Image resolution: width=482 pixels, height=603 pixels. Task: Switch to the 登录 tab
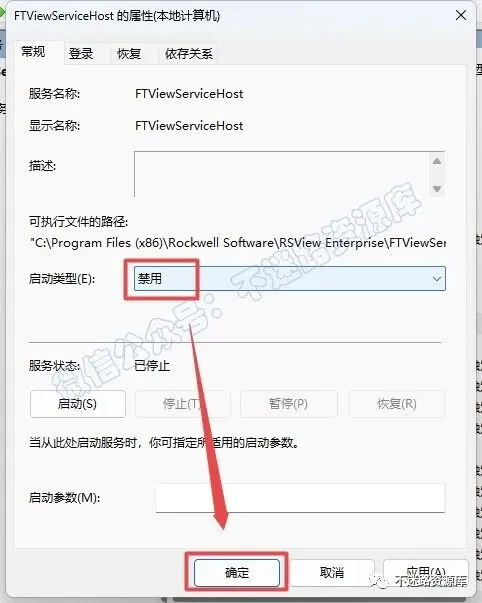click(x=81, y=53)
